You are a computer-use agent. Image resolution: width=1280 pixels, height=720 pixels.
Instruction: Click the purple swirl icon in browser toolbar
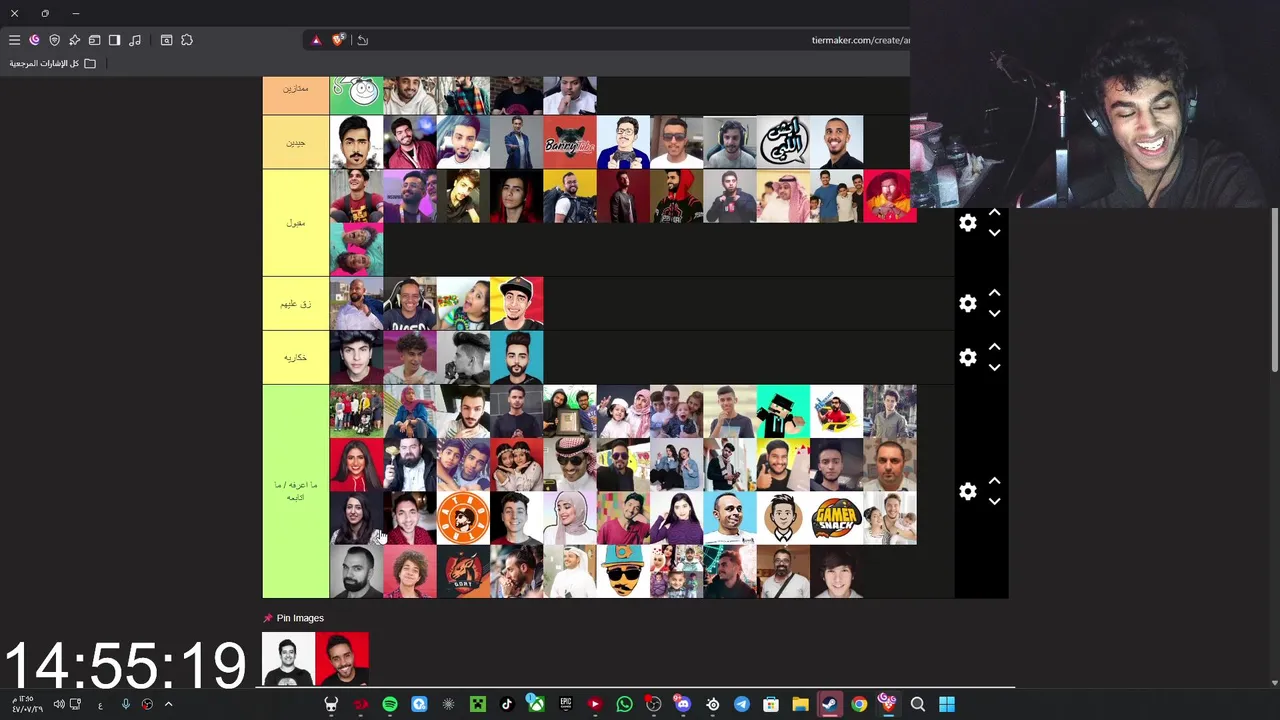tap(34, 40)
